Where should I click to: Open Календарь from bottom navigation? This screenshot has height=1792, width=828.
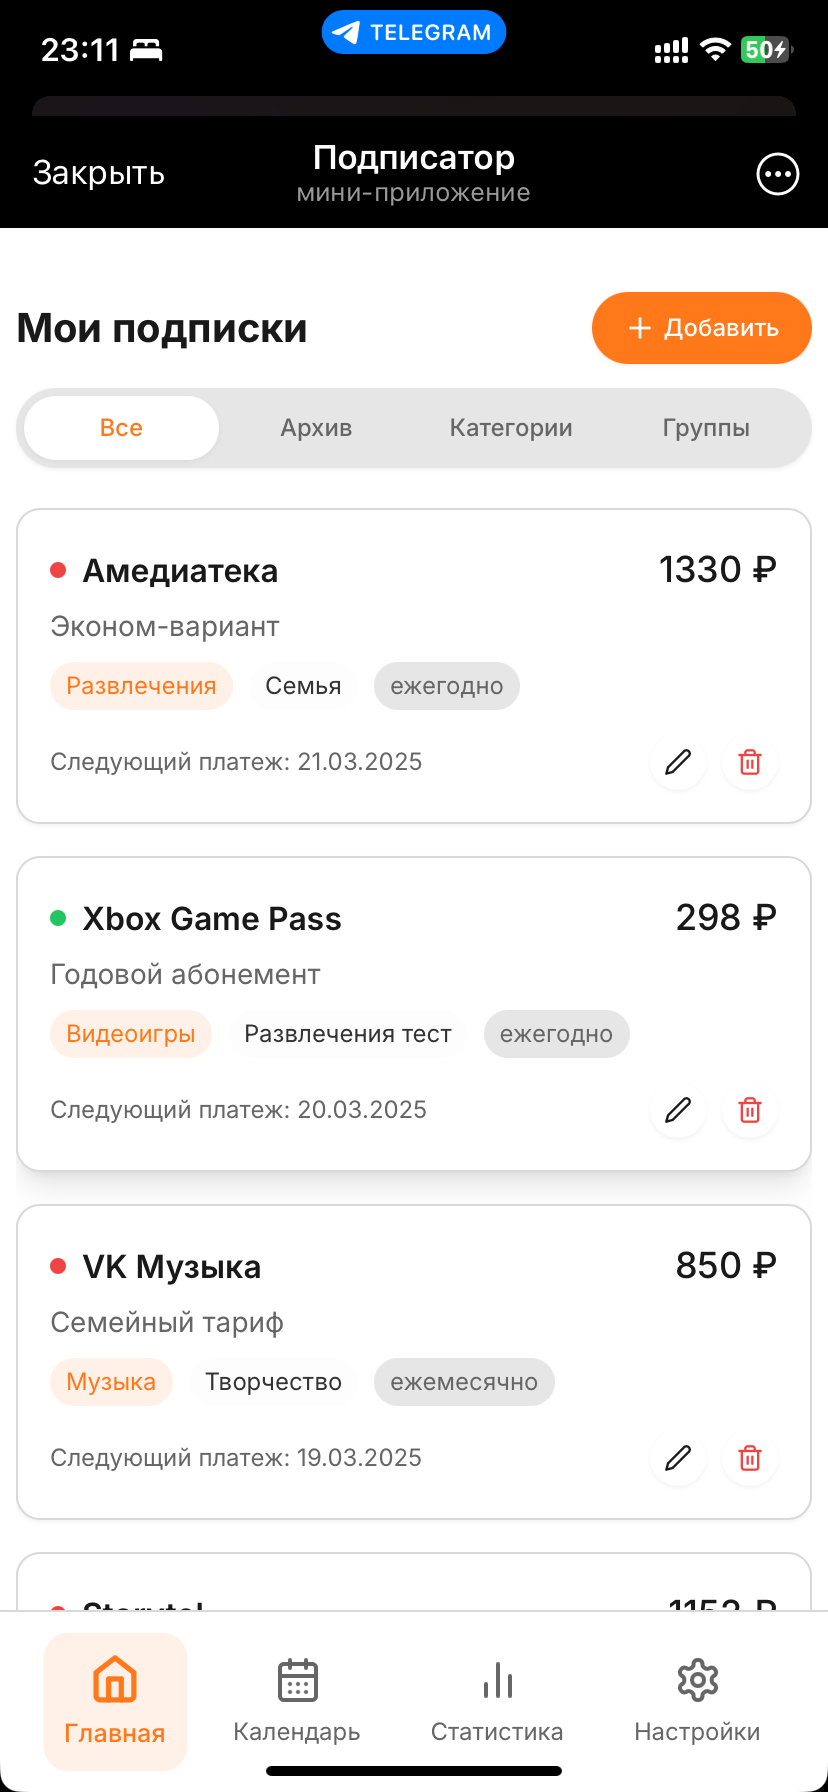pyautogui.click(x=296, y=1700)
